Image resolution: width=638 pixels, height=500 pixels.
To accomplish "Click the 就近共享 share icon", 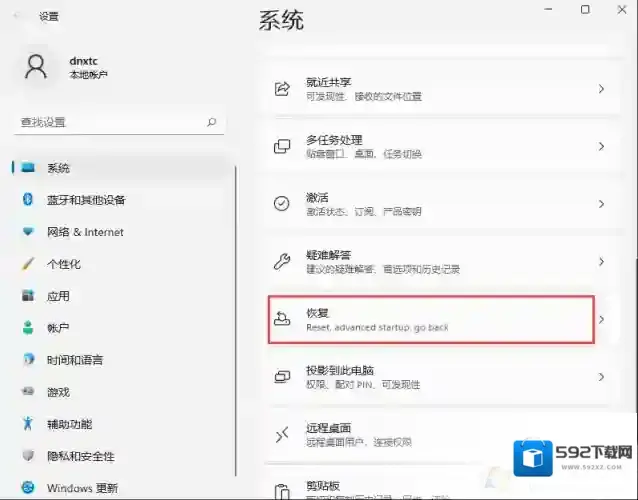I will pos(282,89).
